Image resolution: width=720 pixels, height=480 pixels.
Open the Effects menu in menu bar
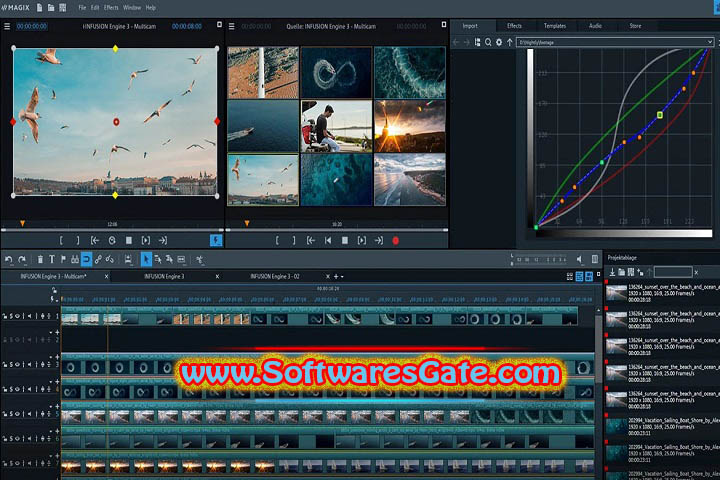click(x=111, y=8)
